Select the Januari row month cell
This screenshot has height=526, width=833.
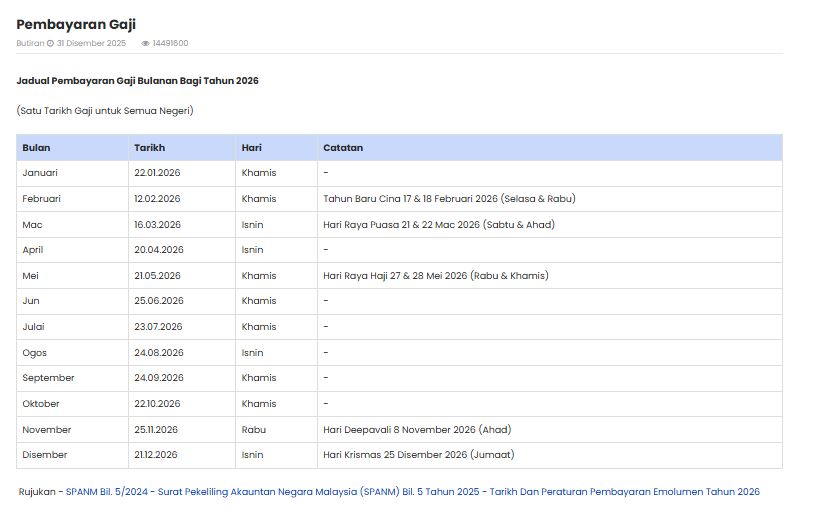tap(40, 173)
